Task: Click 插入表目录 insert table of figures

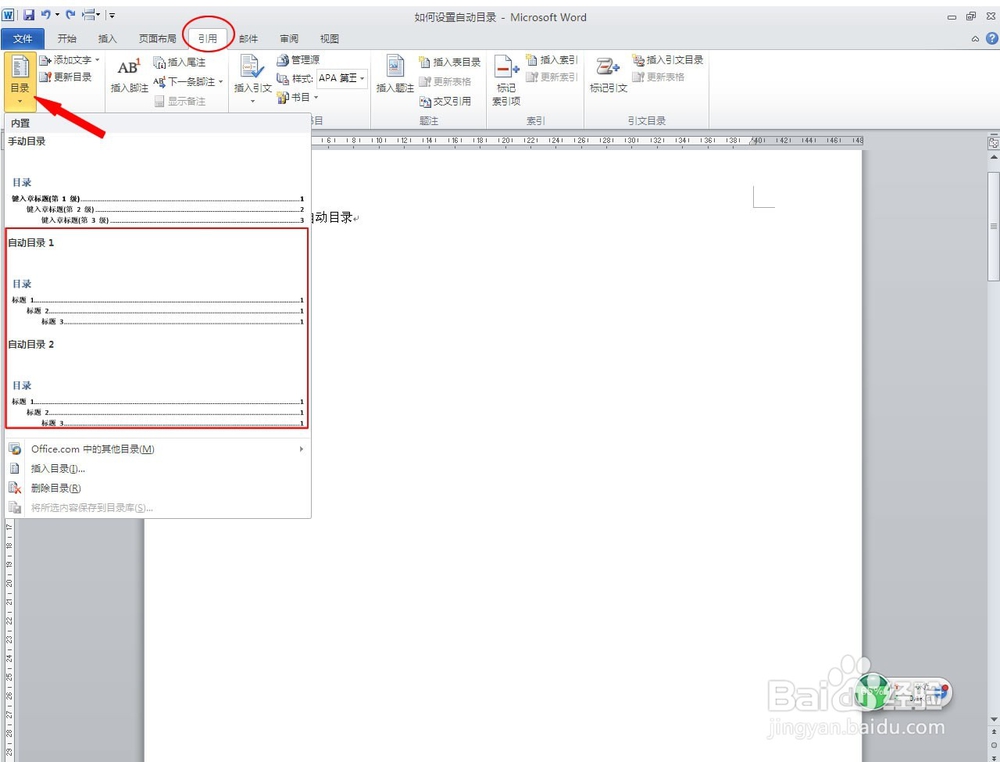Action: coord(450,62)
